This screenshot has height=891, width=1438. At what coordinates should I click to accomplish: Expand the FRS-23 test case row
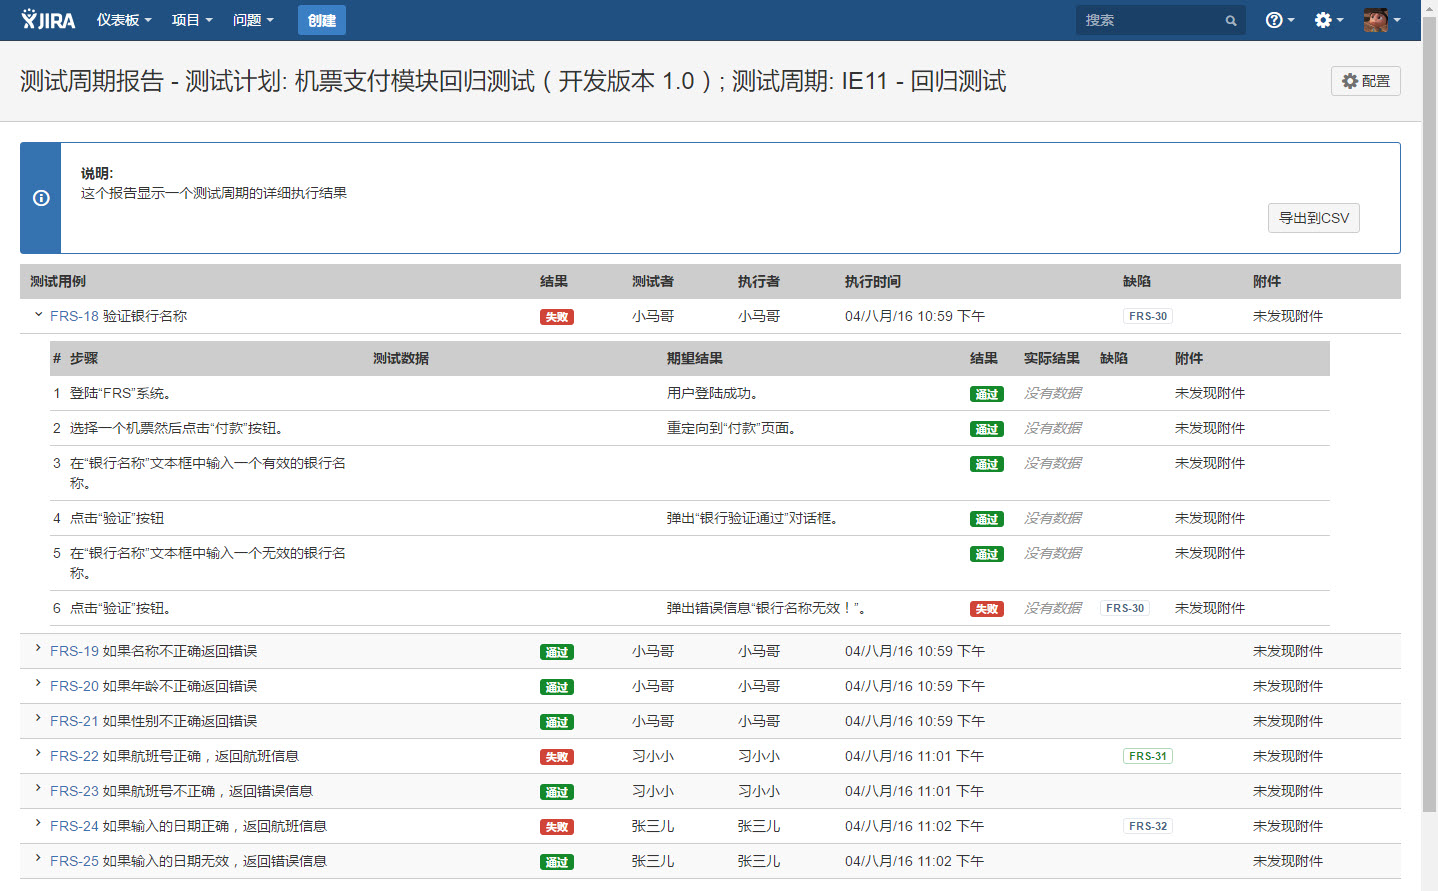[38, 789]
